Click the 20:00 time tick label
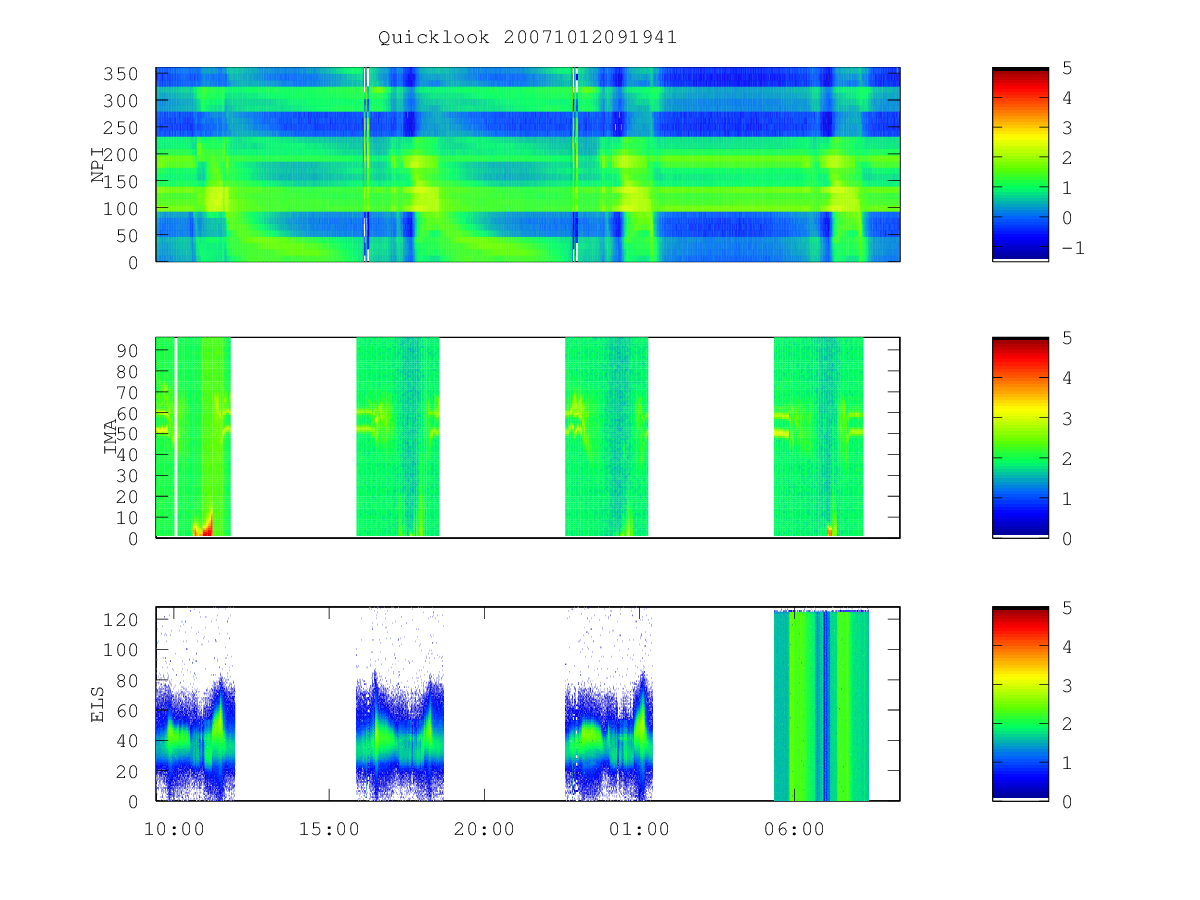This screenshot has height=900, width=1200. point(485,829)
